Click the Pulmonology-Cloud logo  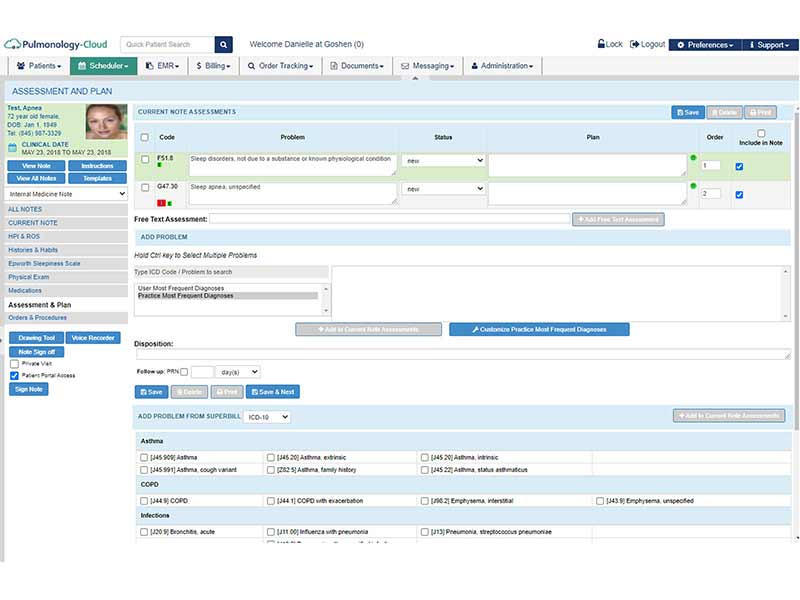point(56,44)
